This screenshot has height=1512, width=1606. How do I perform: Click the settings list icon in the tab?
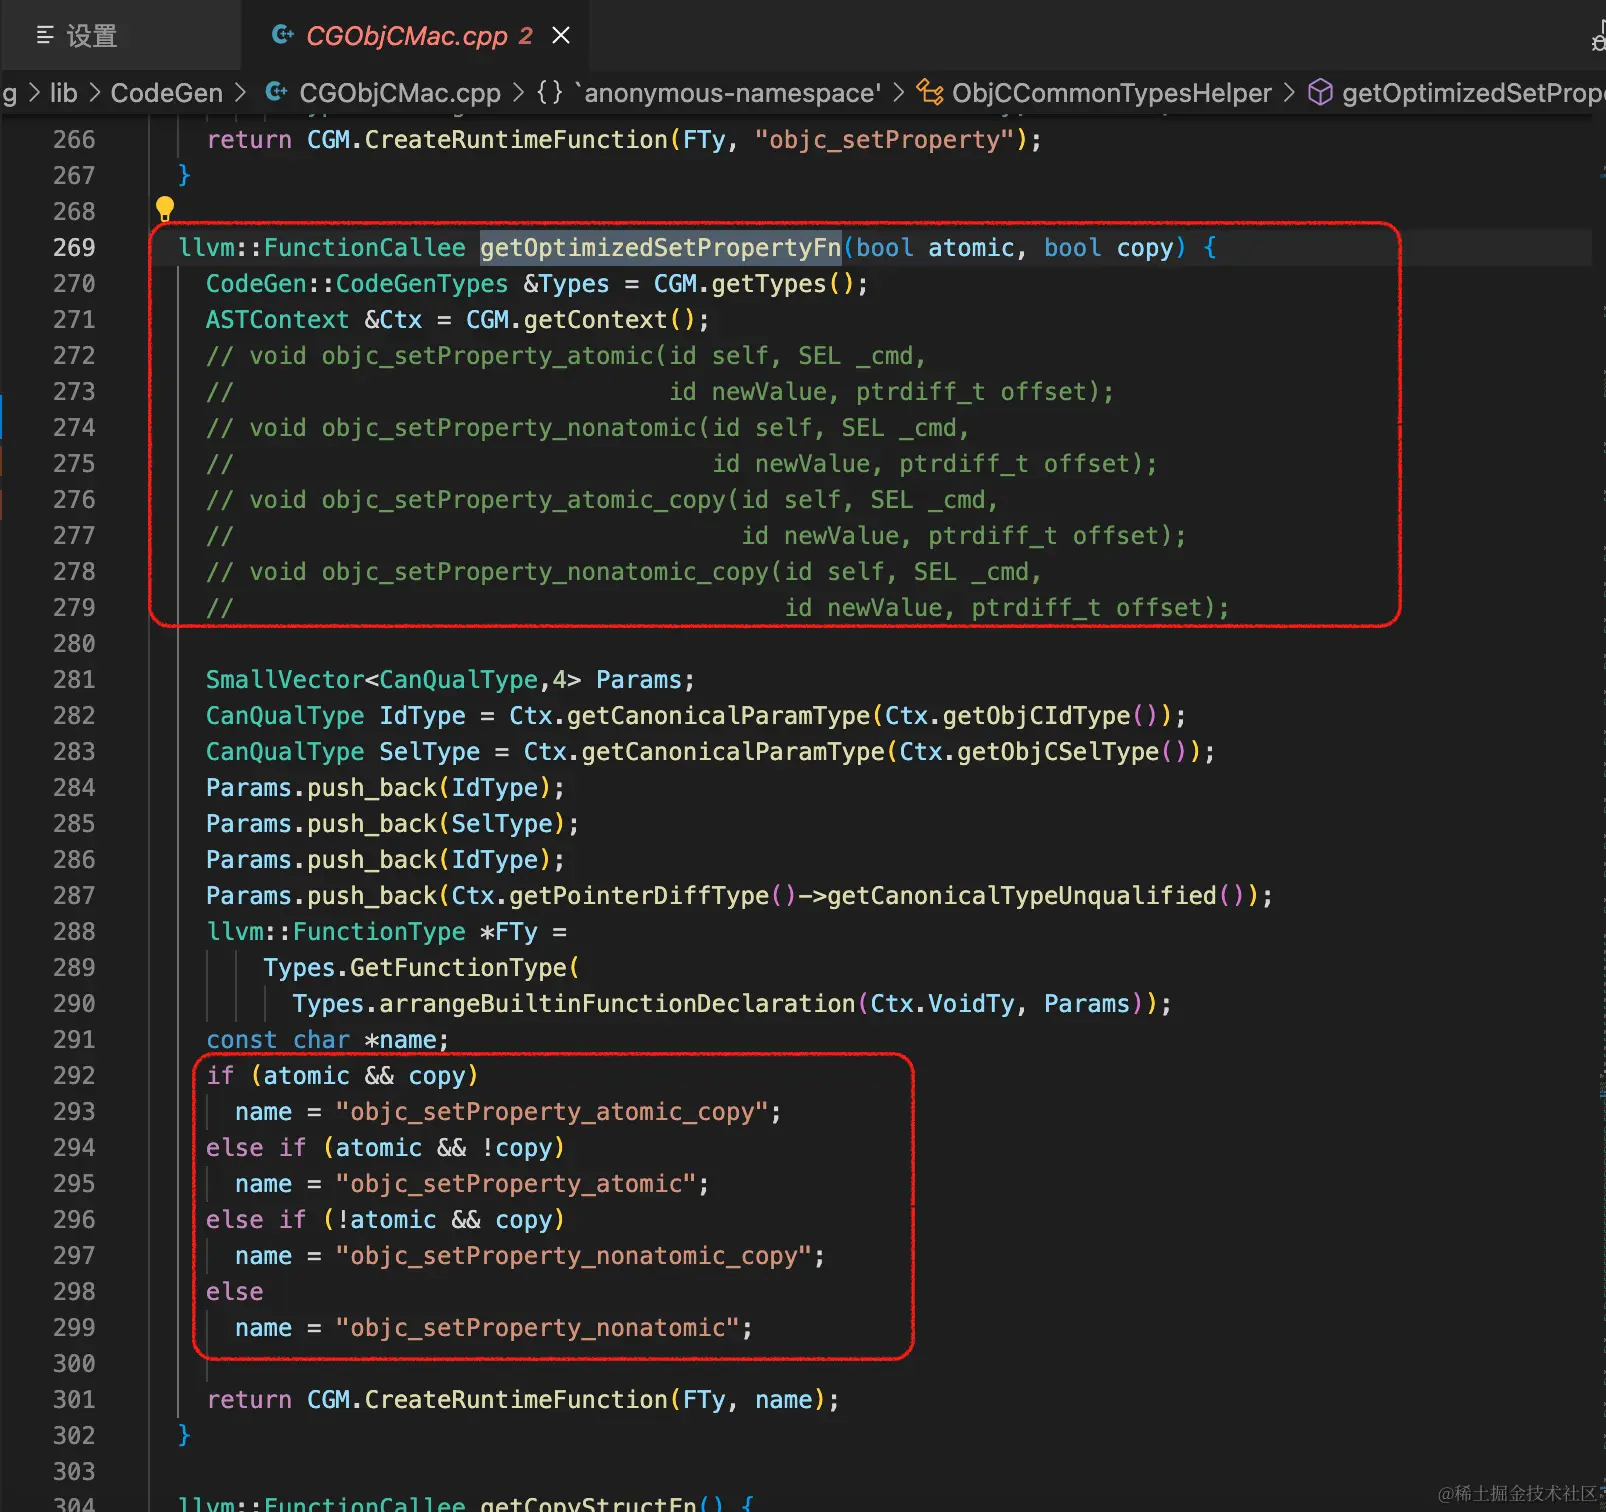point(45,36)
